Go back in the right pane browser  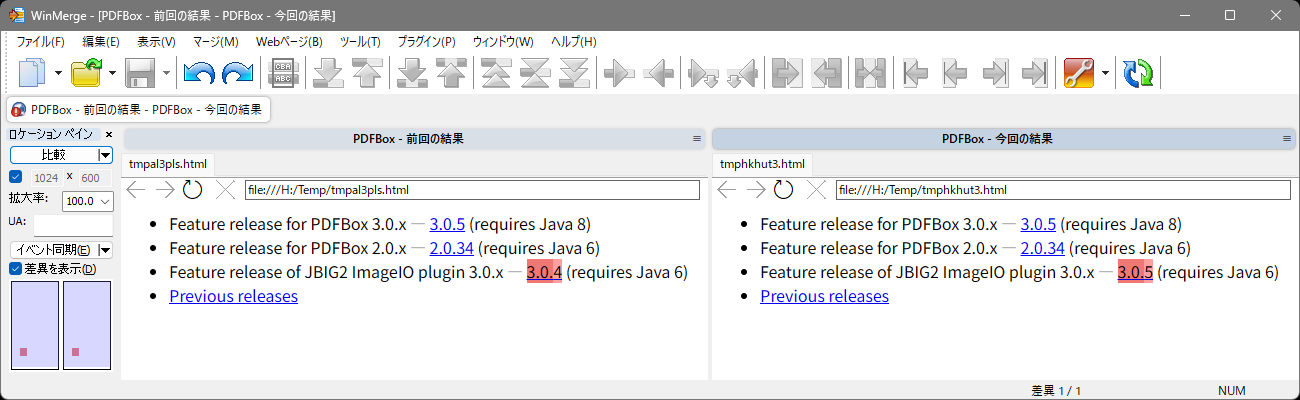point(727,189)
